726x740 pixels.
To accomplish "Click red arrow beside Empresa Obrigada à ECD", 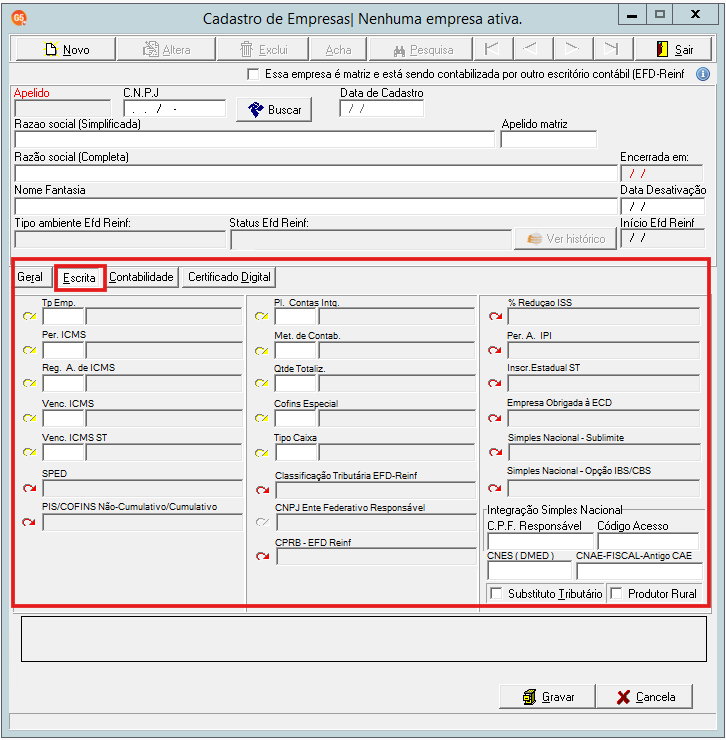I will click(495, 418).
